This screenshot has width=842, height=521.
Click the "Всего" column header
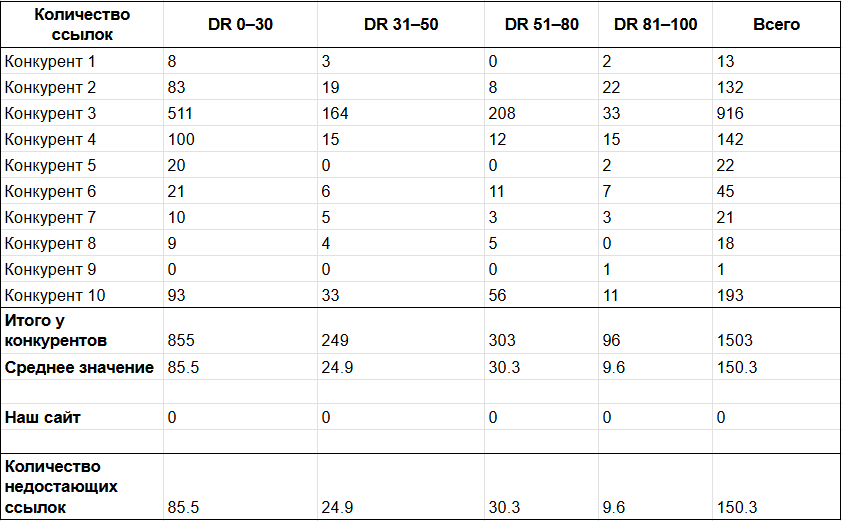pyautogui.click(x=775, y=24)
